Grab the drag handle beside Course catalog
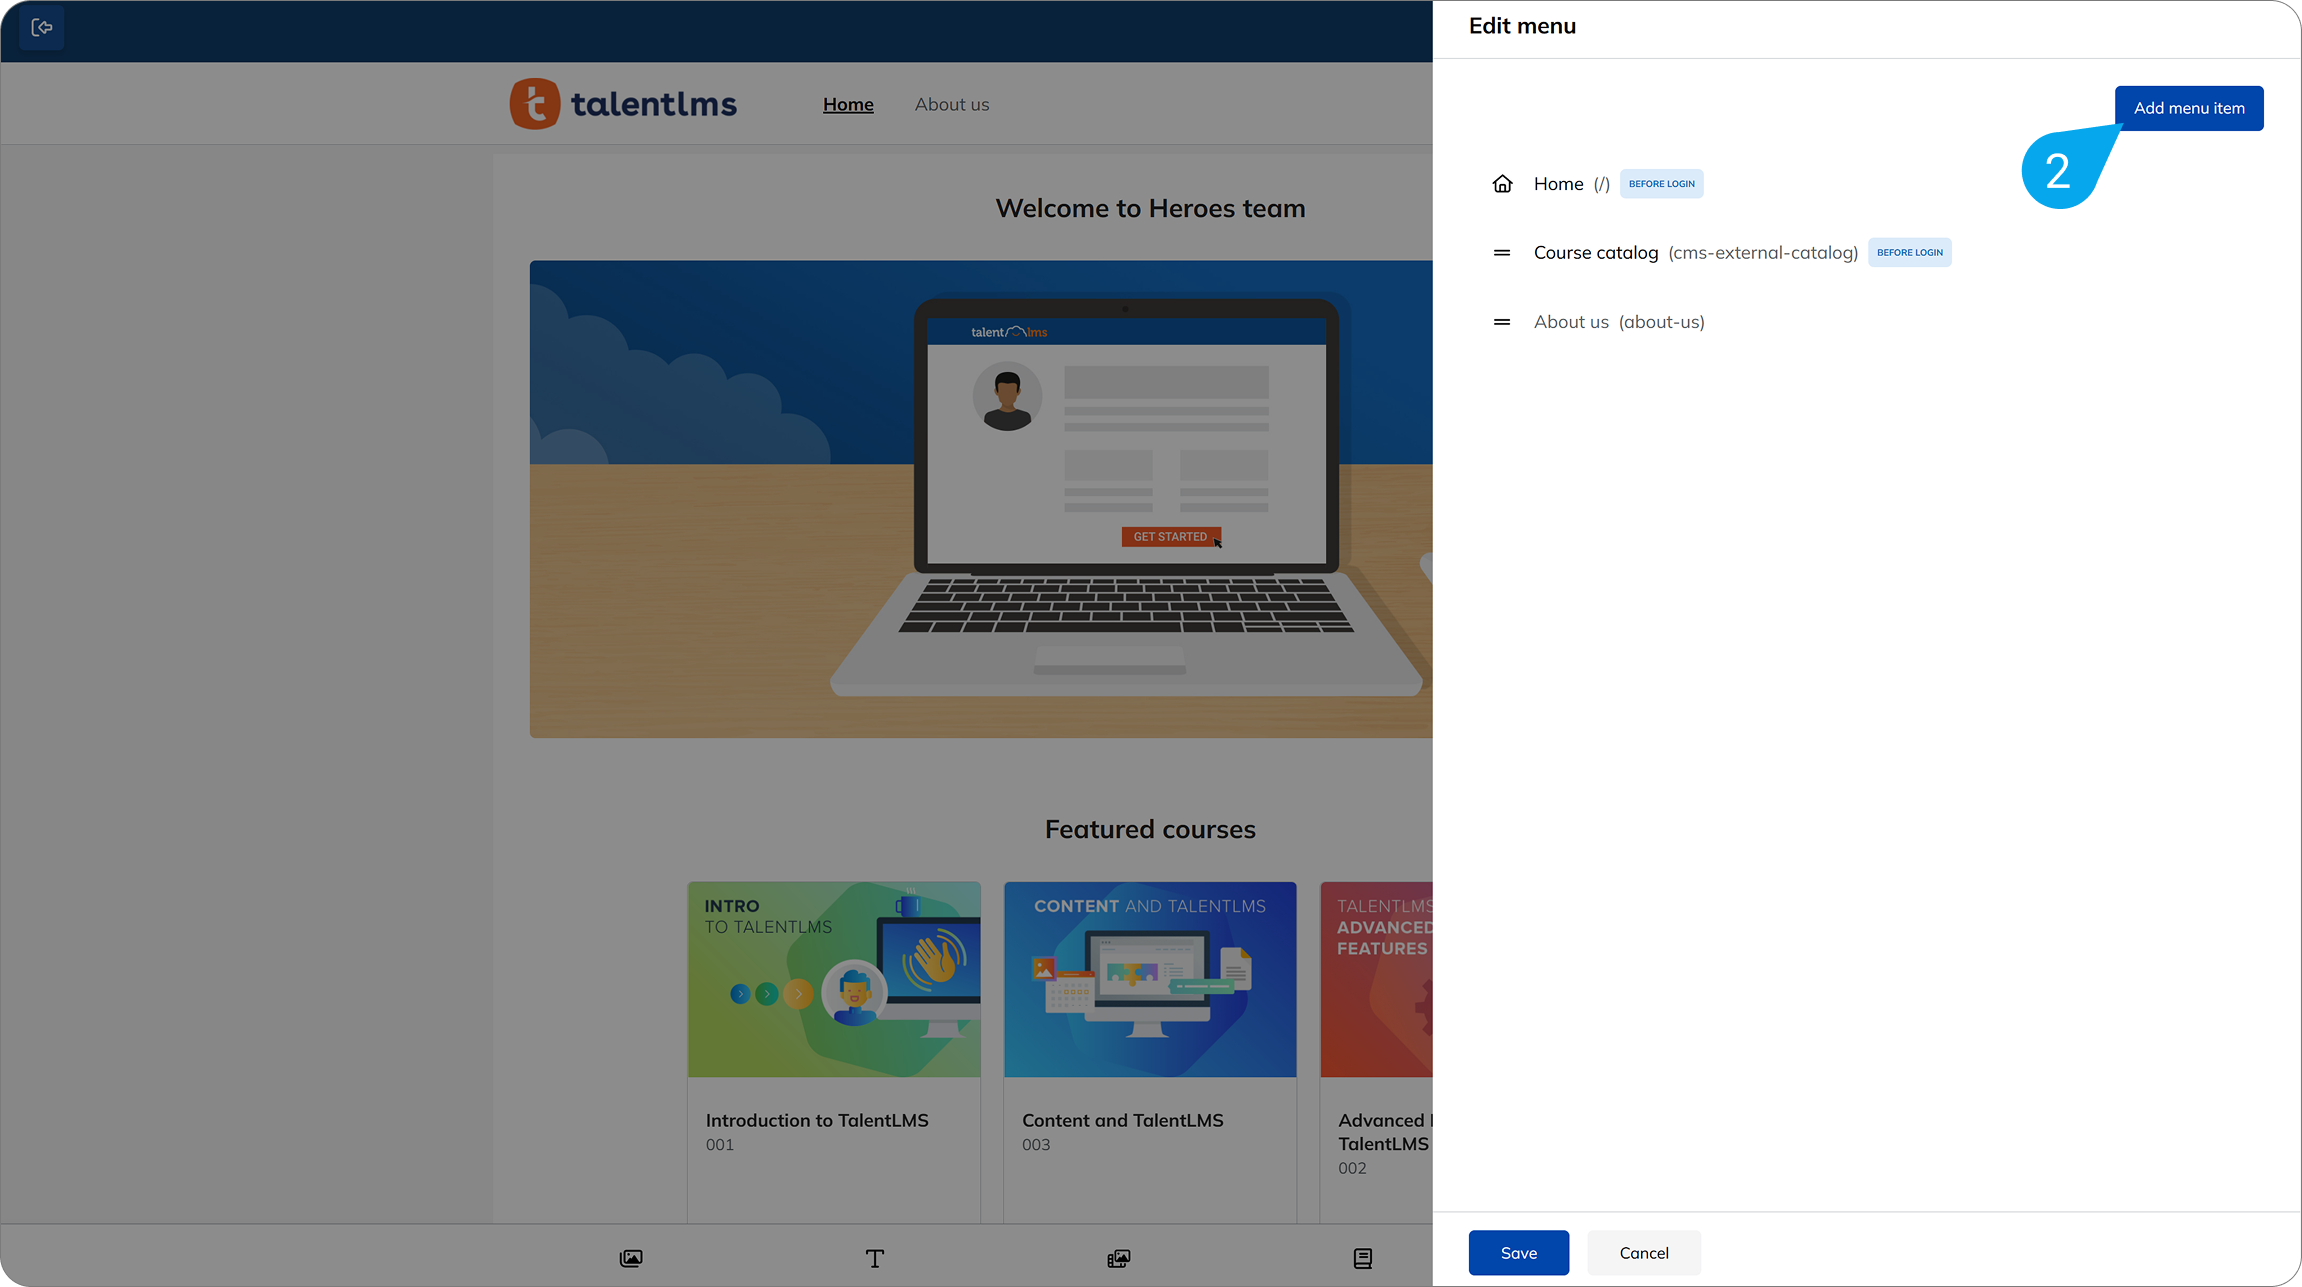Viewport: 2302px width, 1287px height. tap(1502, 252)
